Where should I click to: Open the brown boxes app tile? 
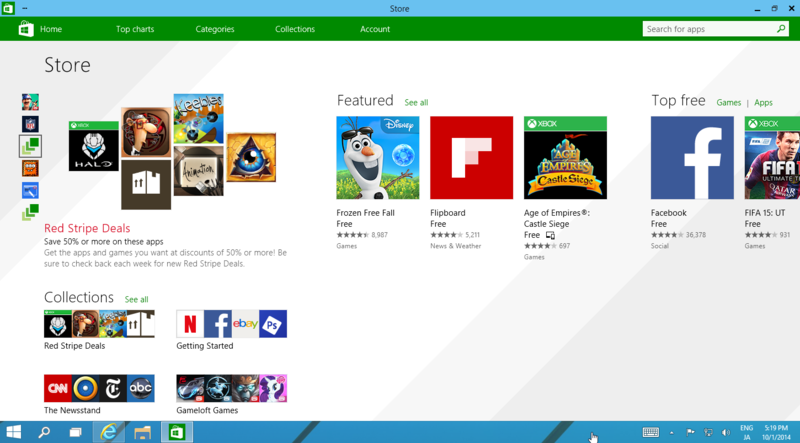(x=146, y=184)
